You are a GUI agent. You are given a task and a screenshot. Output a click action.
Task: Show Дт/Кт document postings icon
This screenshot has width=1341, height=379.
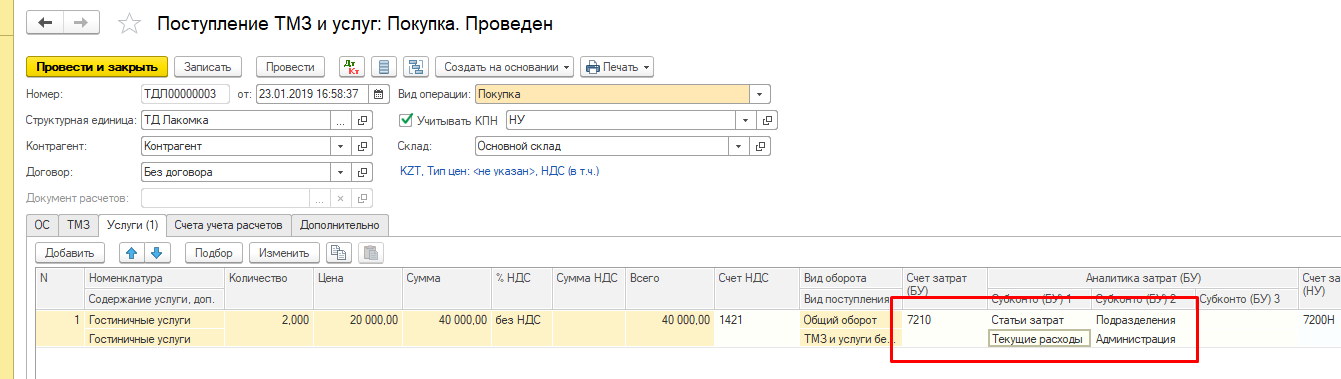click(x=351, y=67)
